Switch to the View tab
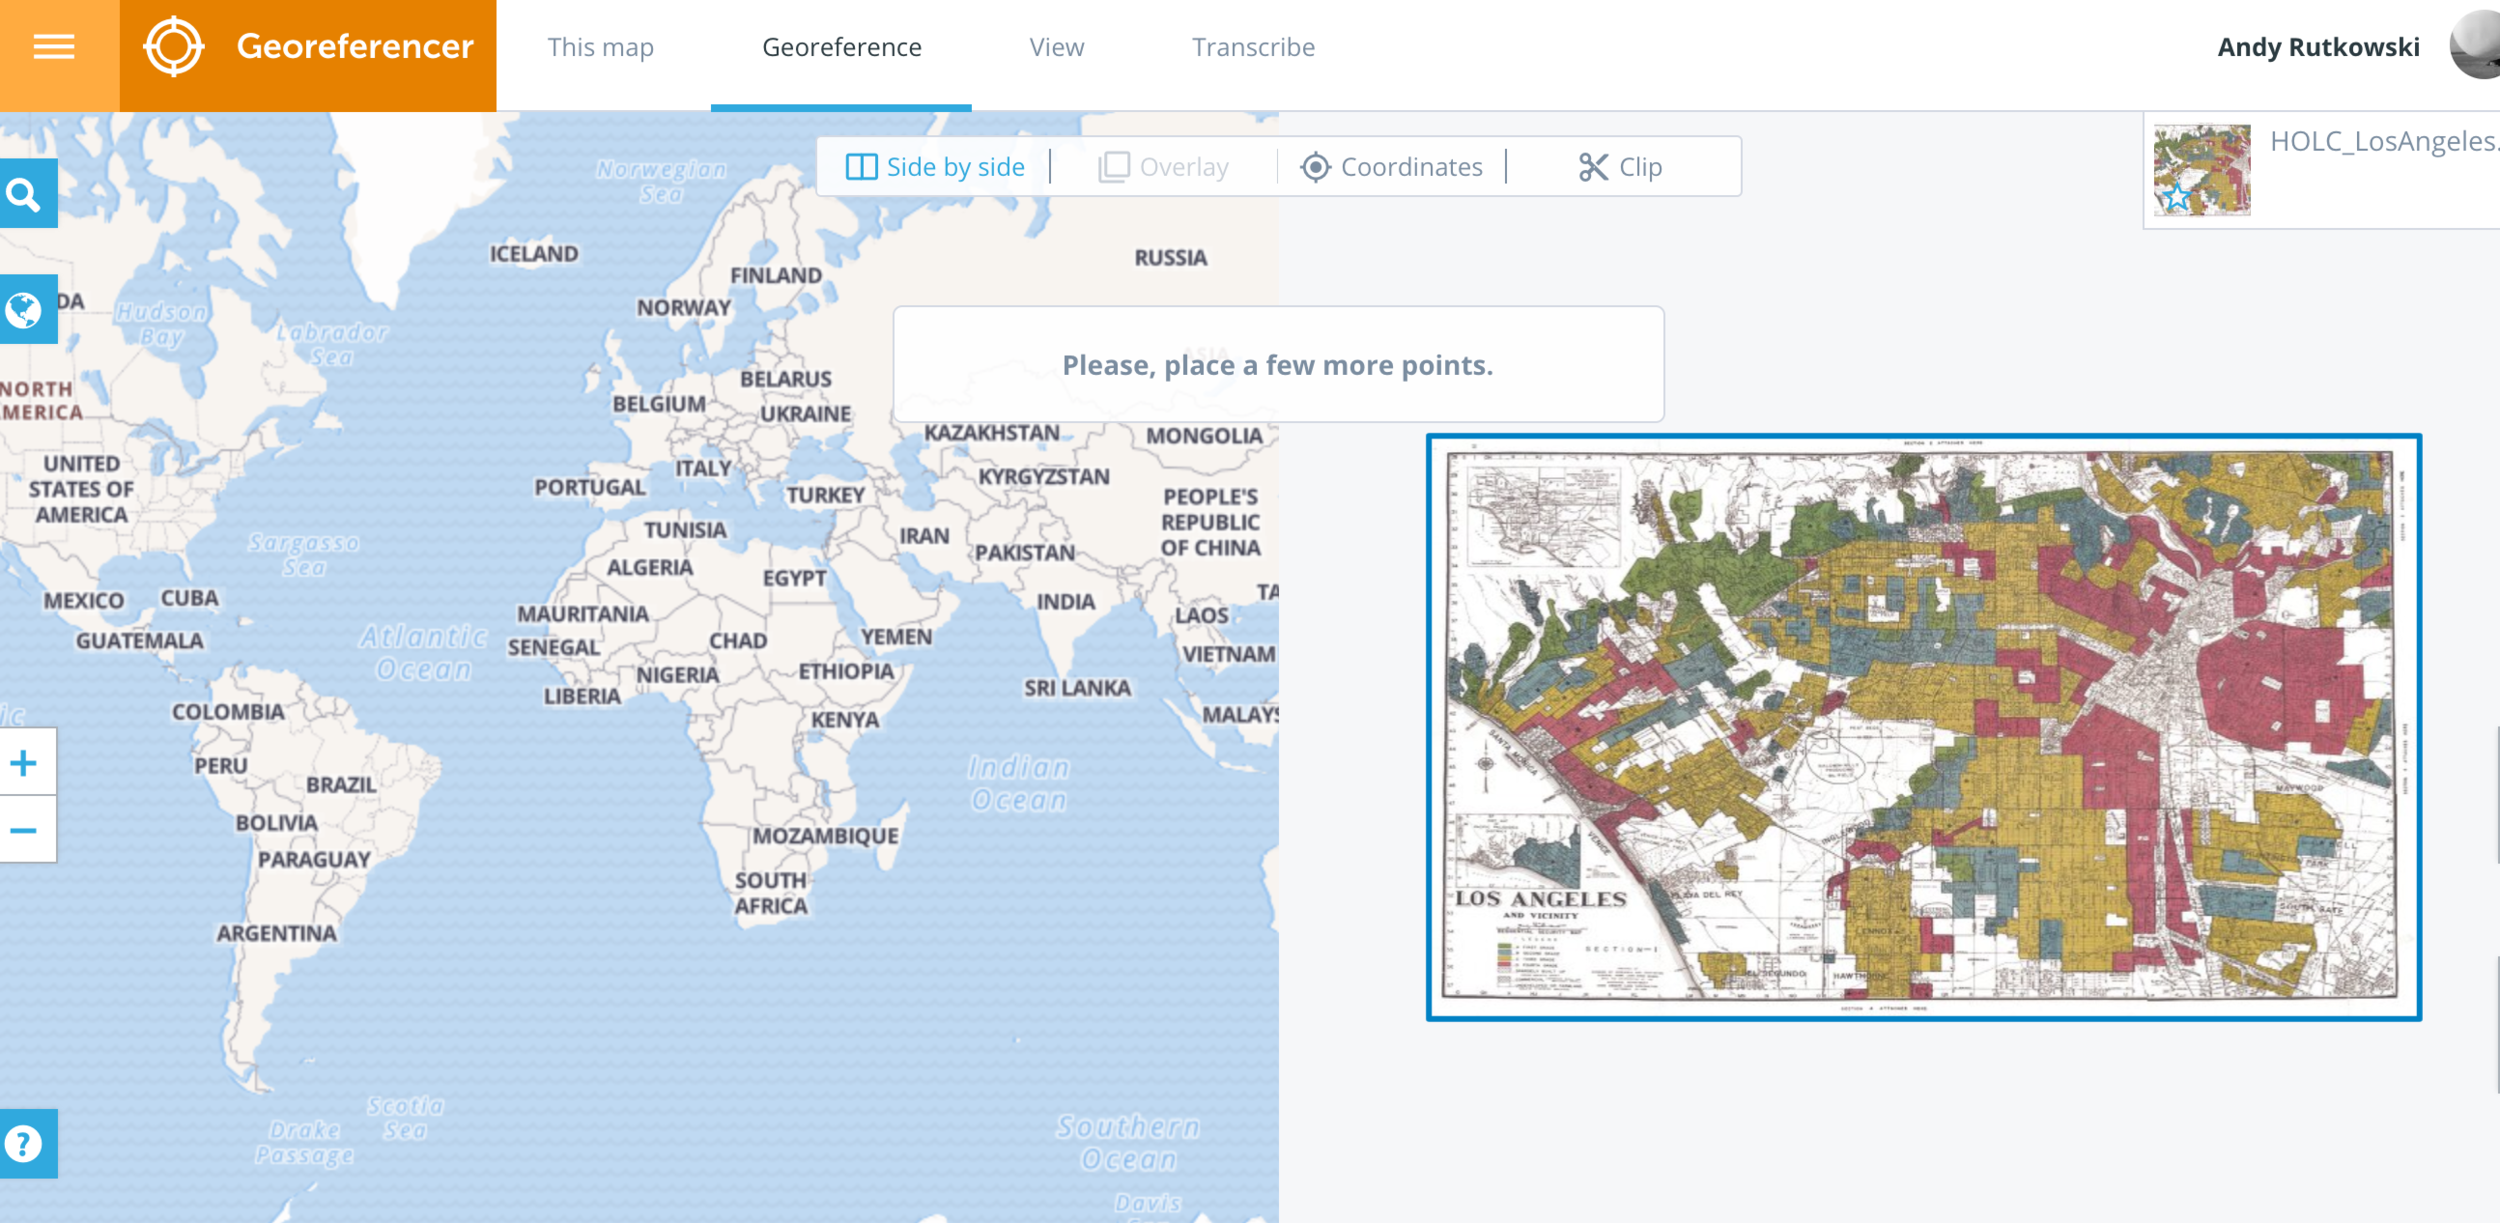The image size is (2500, 1223). coord(1056,47)
